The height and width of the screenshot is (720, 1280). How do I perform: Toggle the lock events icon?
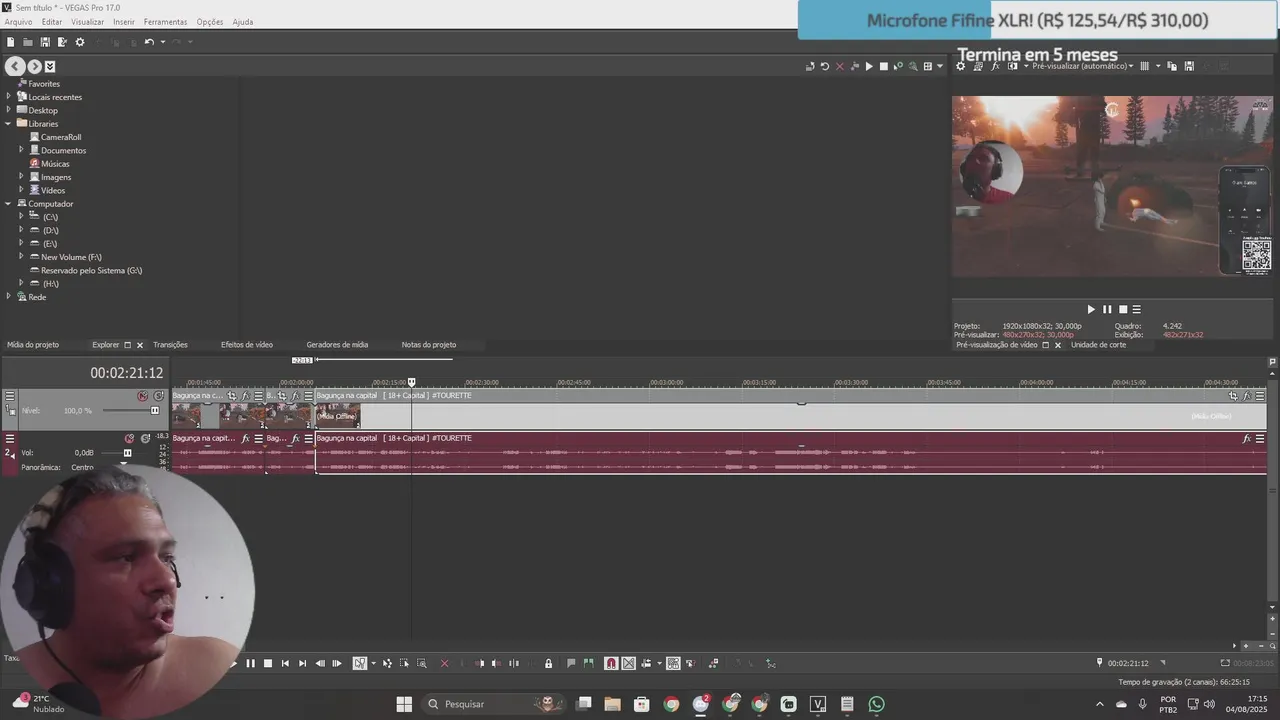(548, 663)
